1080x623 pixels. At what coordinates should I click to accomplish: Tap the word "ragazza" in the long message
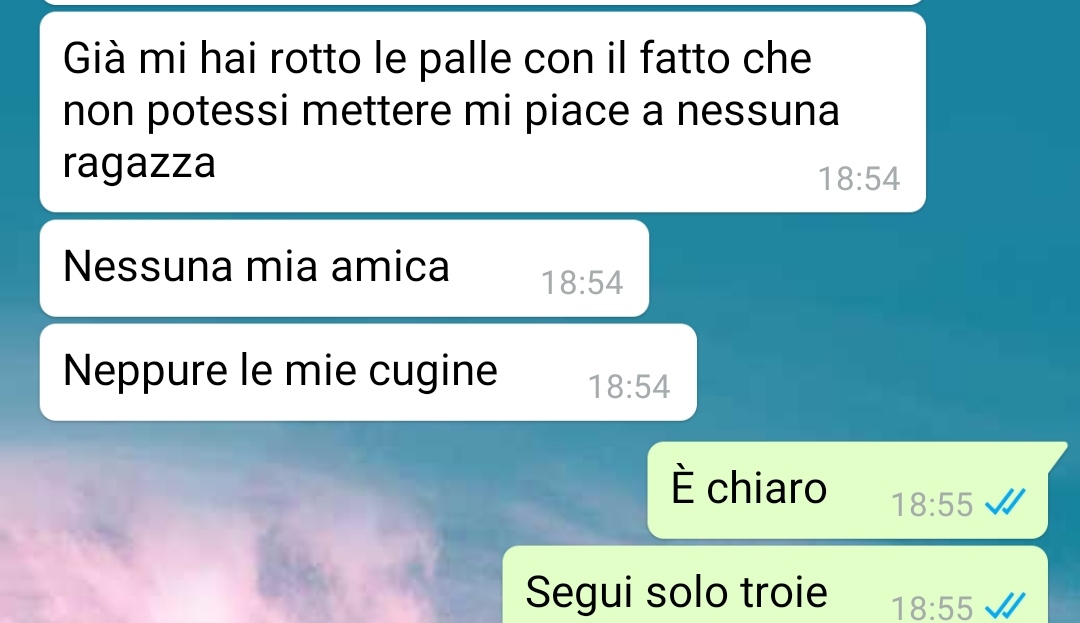139,164
